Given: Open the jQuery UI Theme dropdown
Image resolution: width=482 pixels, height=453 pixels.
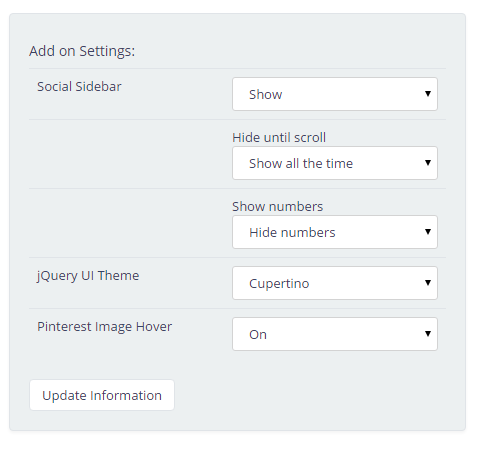Looking at the screenshot, I should (335, 283).
